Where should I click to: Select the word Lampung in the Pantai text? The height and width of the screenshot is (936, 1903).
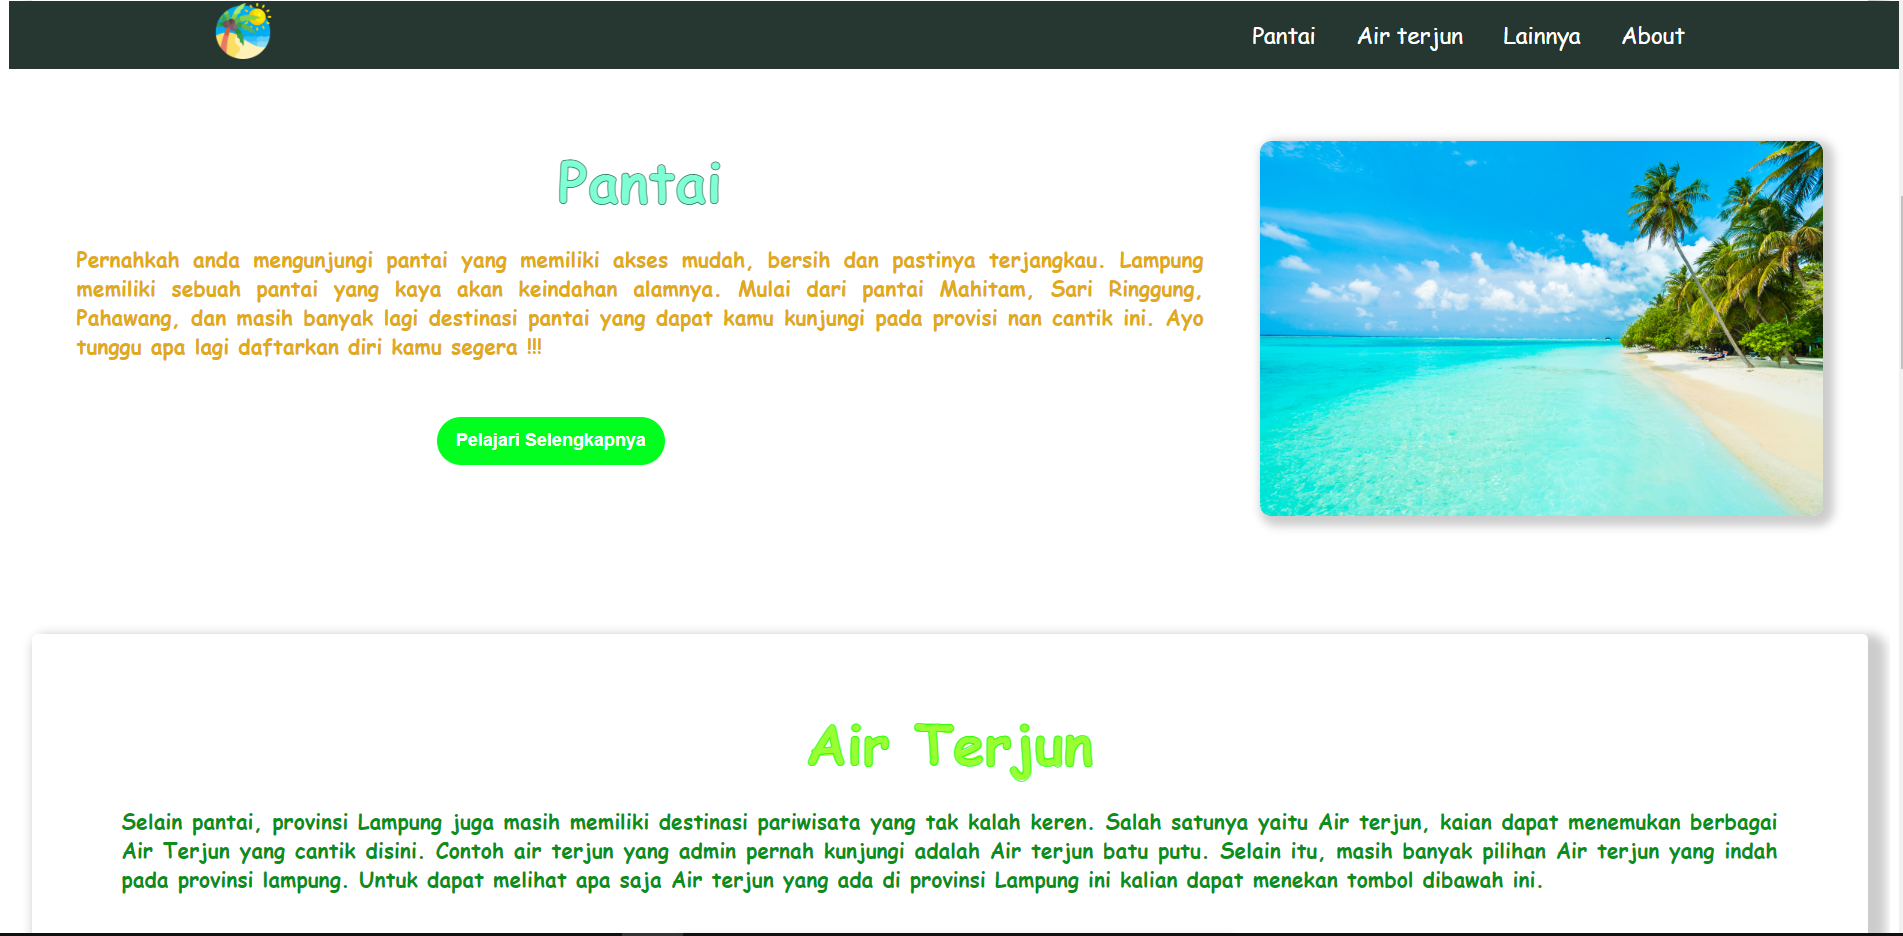click(x=1162, y=260)
